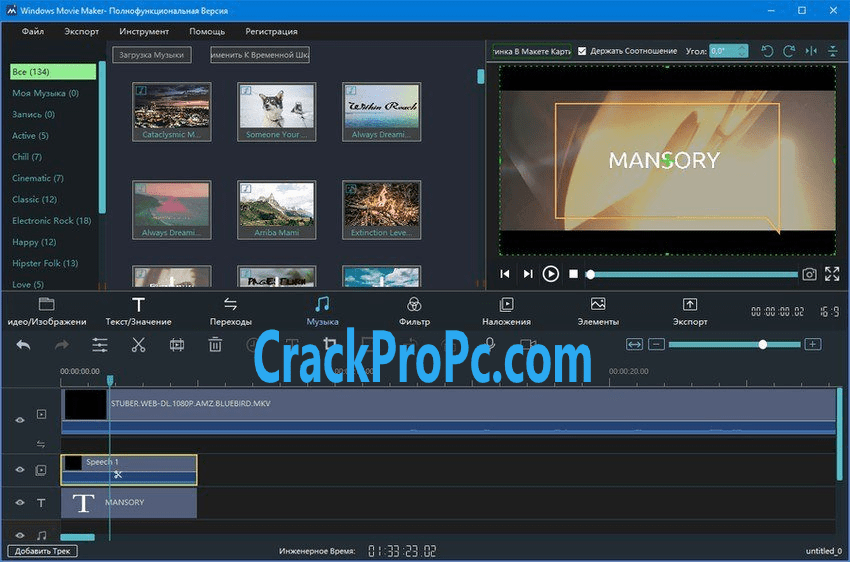Select the Все (134) category

tap(53, 72)
